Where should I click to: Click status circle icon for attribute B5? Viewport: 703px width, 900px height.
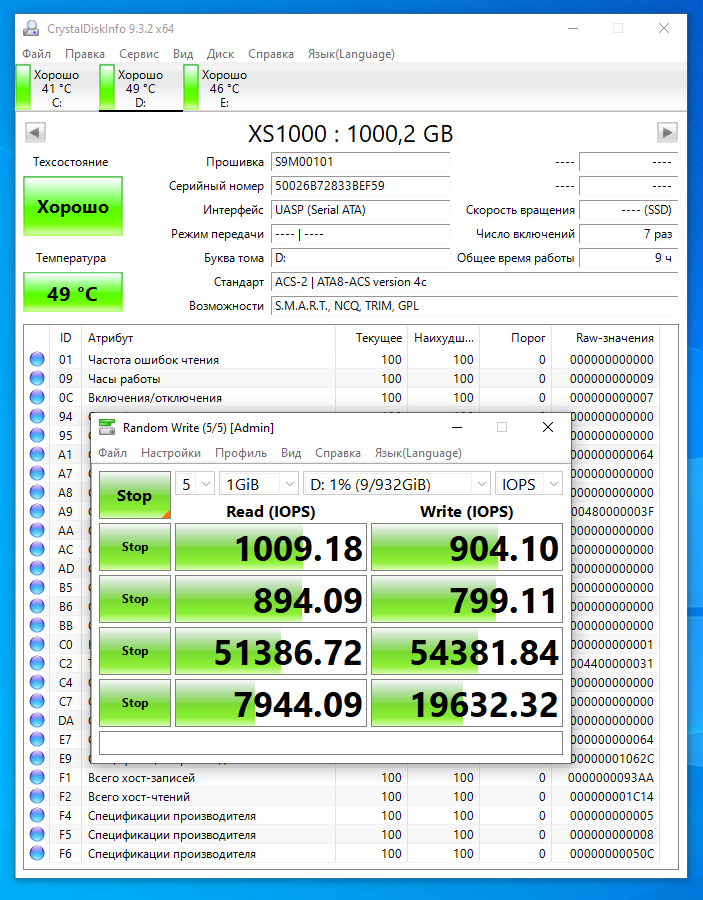point(37,587)
